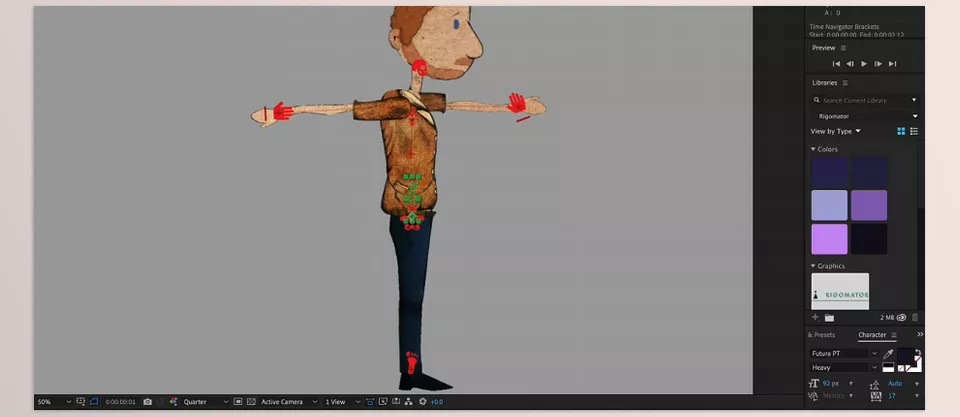Open the Quarter resolution dropdown
Viewport: 960px width, 417px height.
205,402
